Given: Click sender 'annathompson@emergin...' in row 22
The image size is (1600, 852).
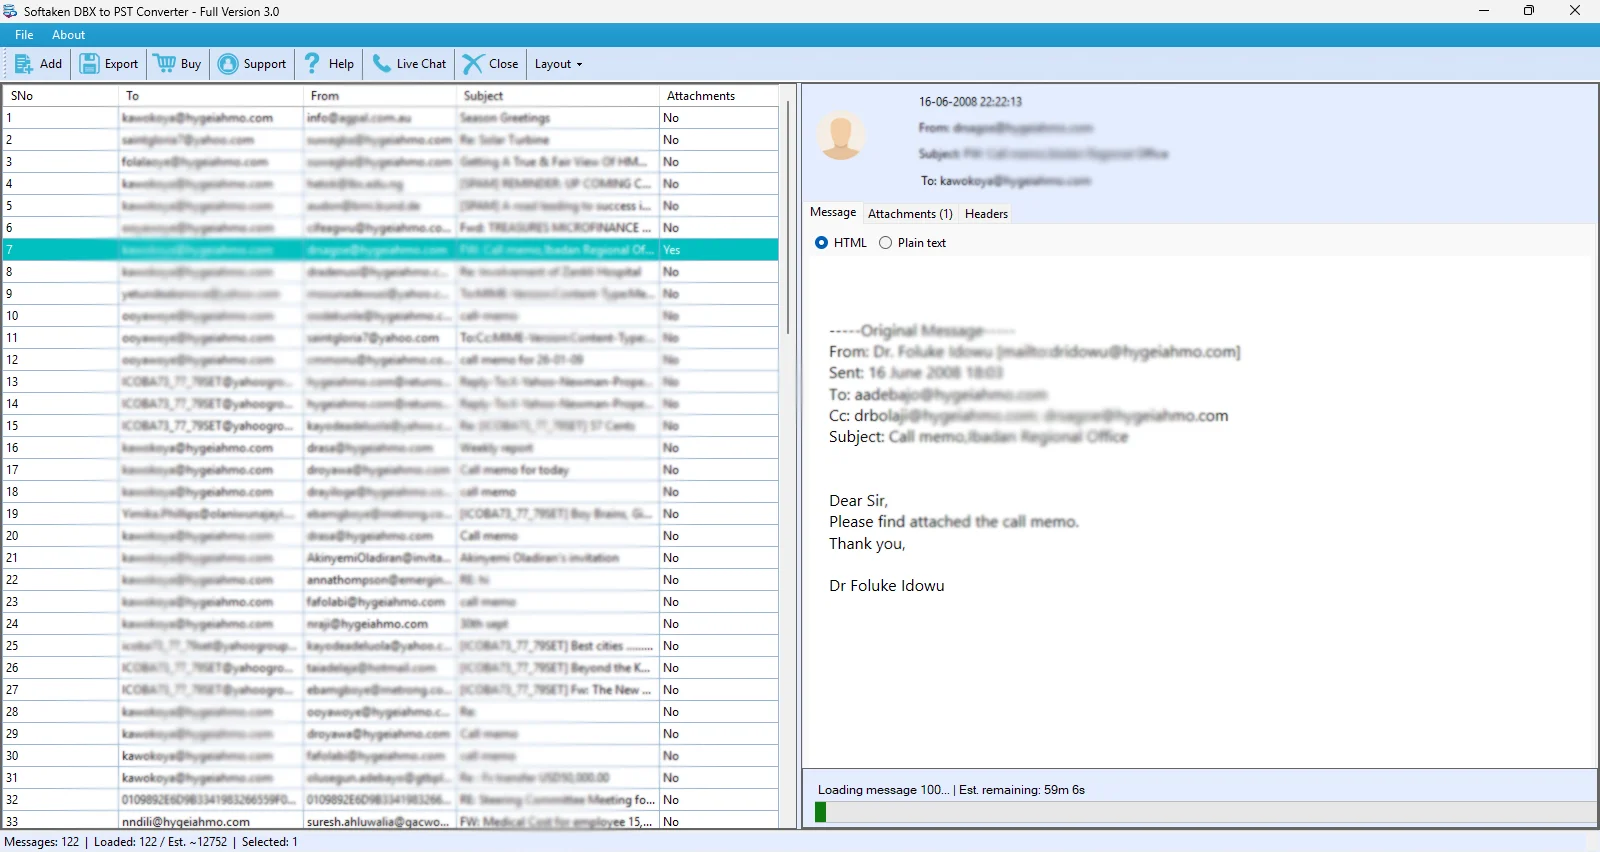Looking at the screenshot, I should pos(378,580).
